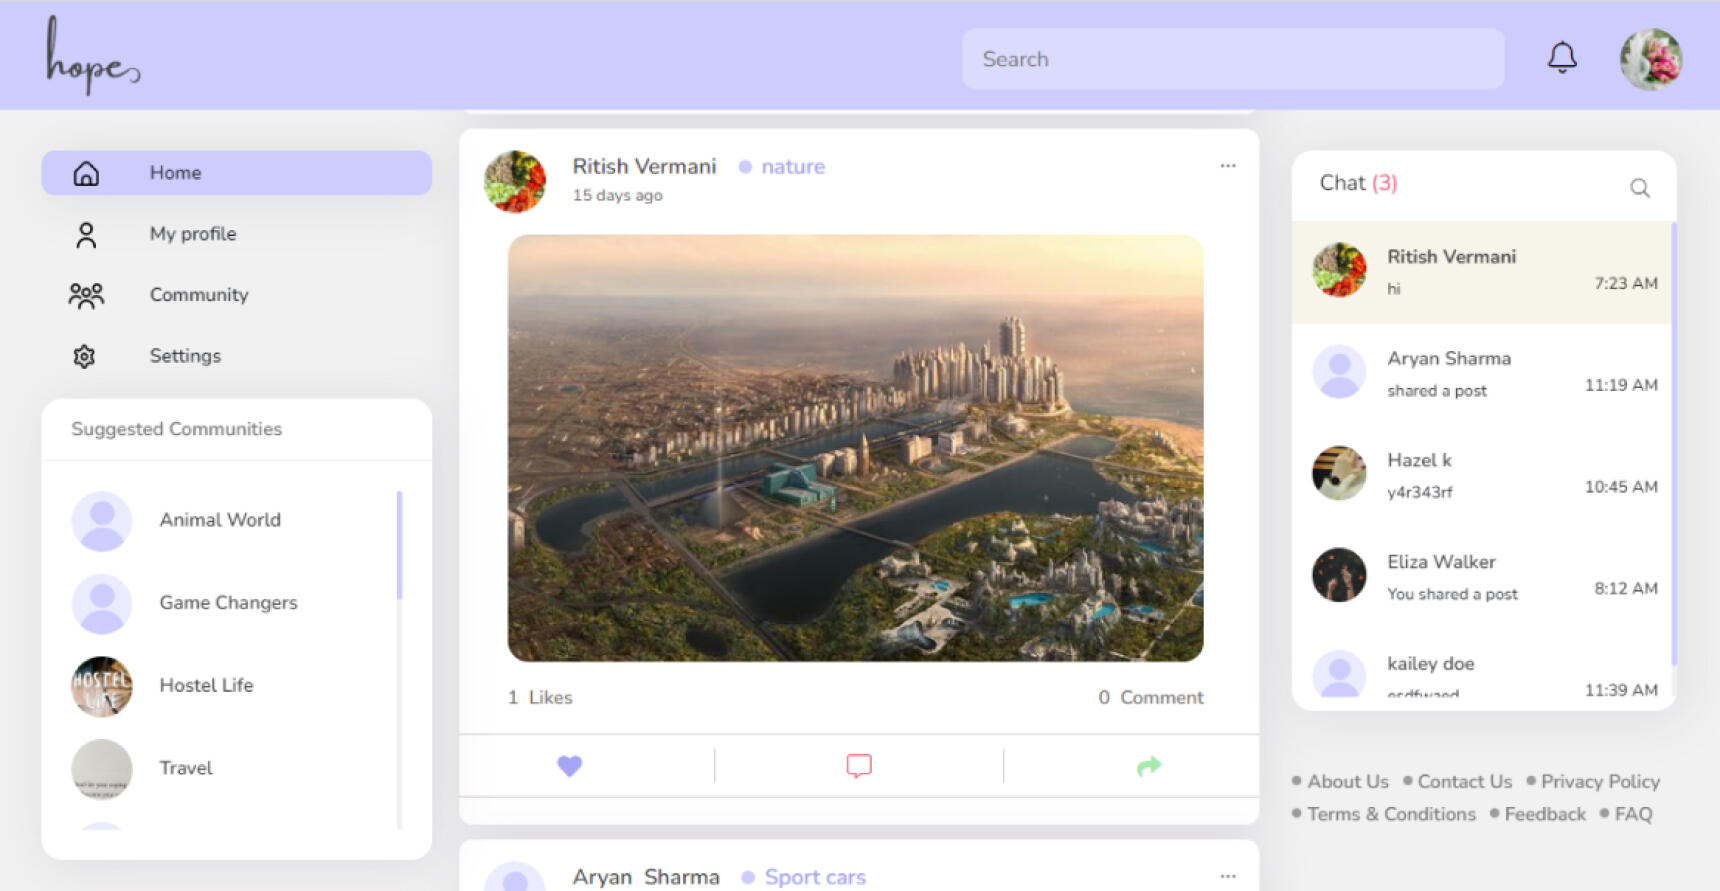
Task: Open My profile page
Action: point(193,234)
